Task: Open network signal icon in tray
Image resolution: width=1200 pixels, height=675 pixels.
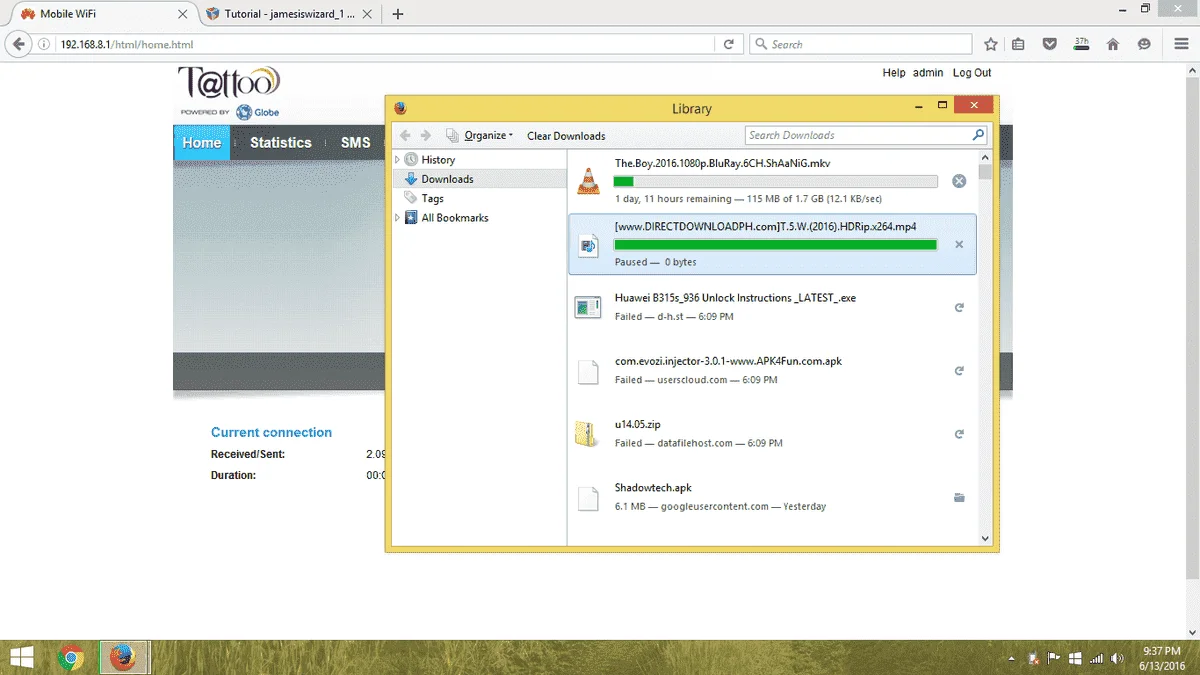Action: 1096,658
